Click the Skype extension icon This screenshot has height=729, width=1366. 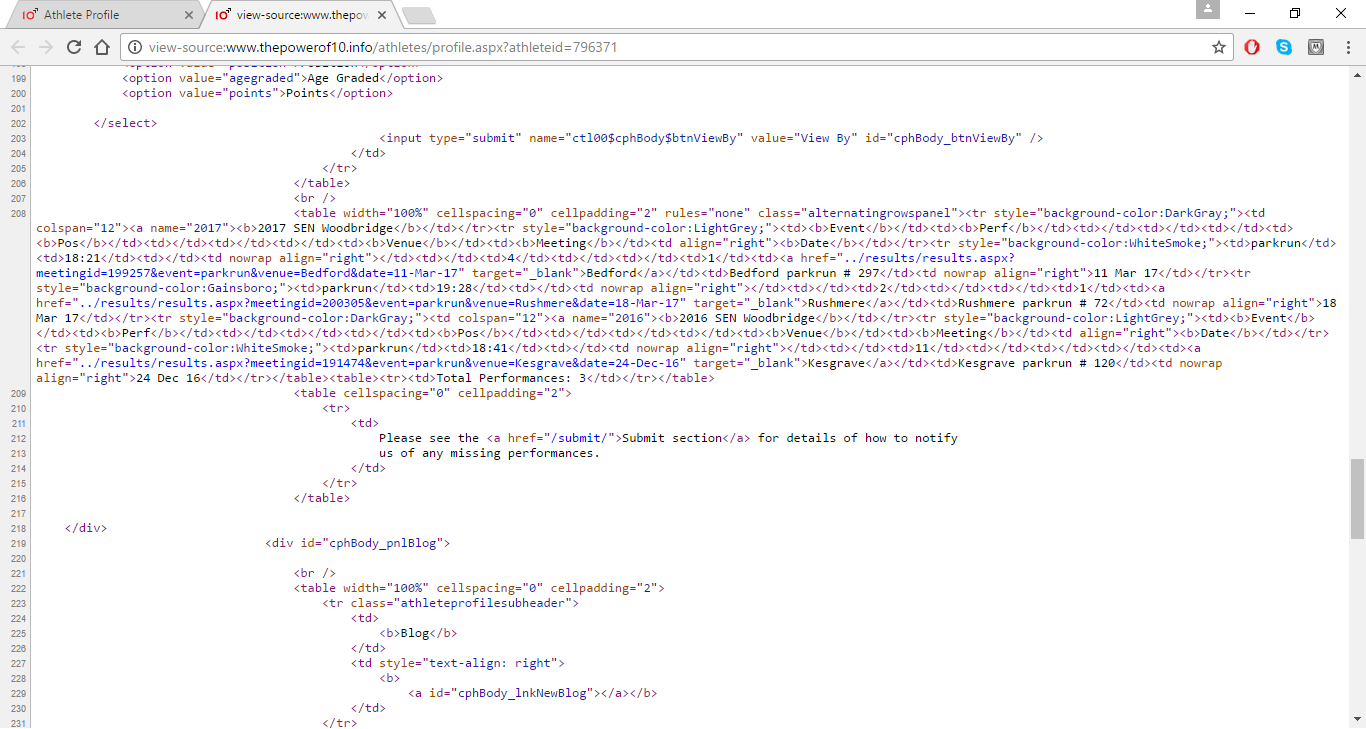tap(1284, 47)
